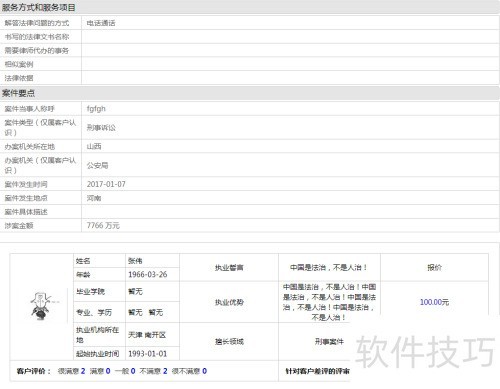The width and height of the screenshot is (500, 389).
Task: Select the 河南 occurrence place value
Action: (94, 198)
